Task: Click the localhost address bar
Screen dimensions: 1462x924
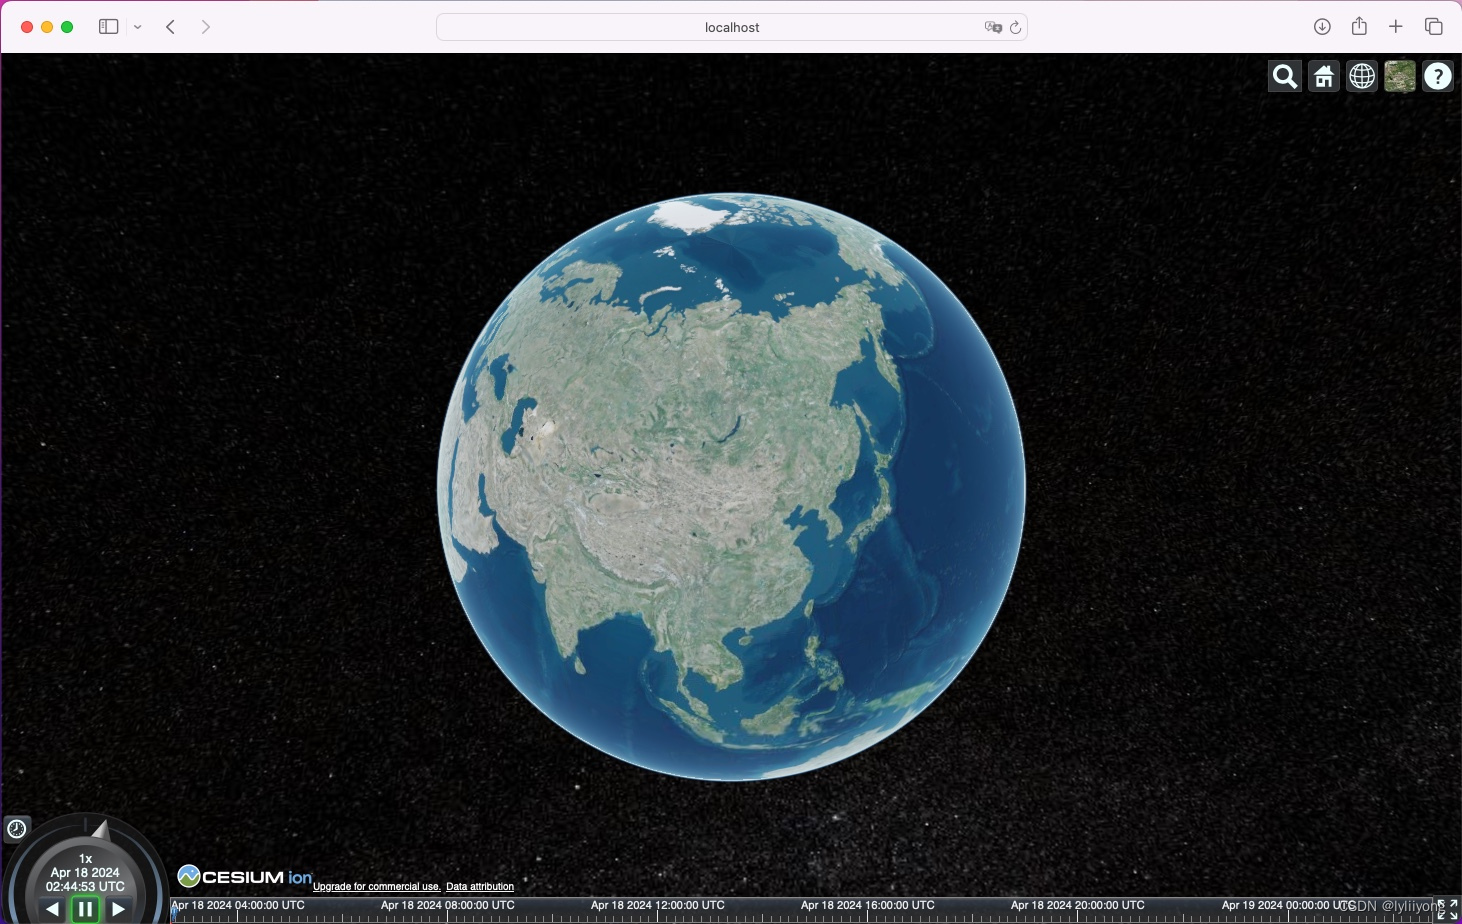Action: [732, 27]
